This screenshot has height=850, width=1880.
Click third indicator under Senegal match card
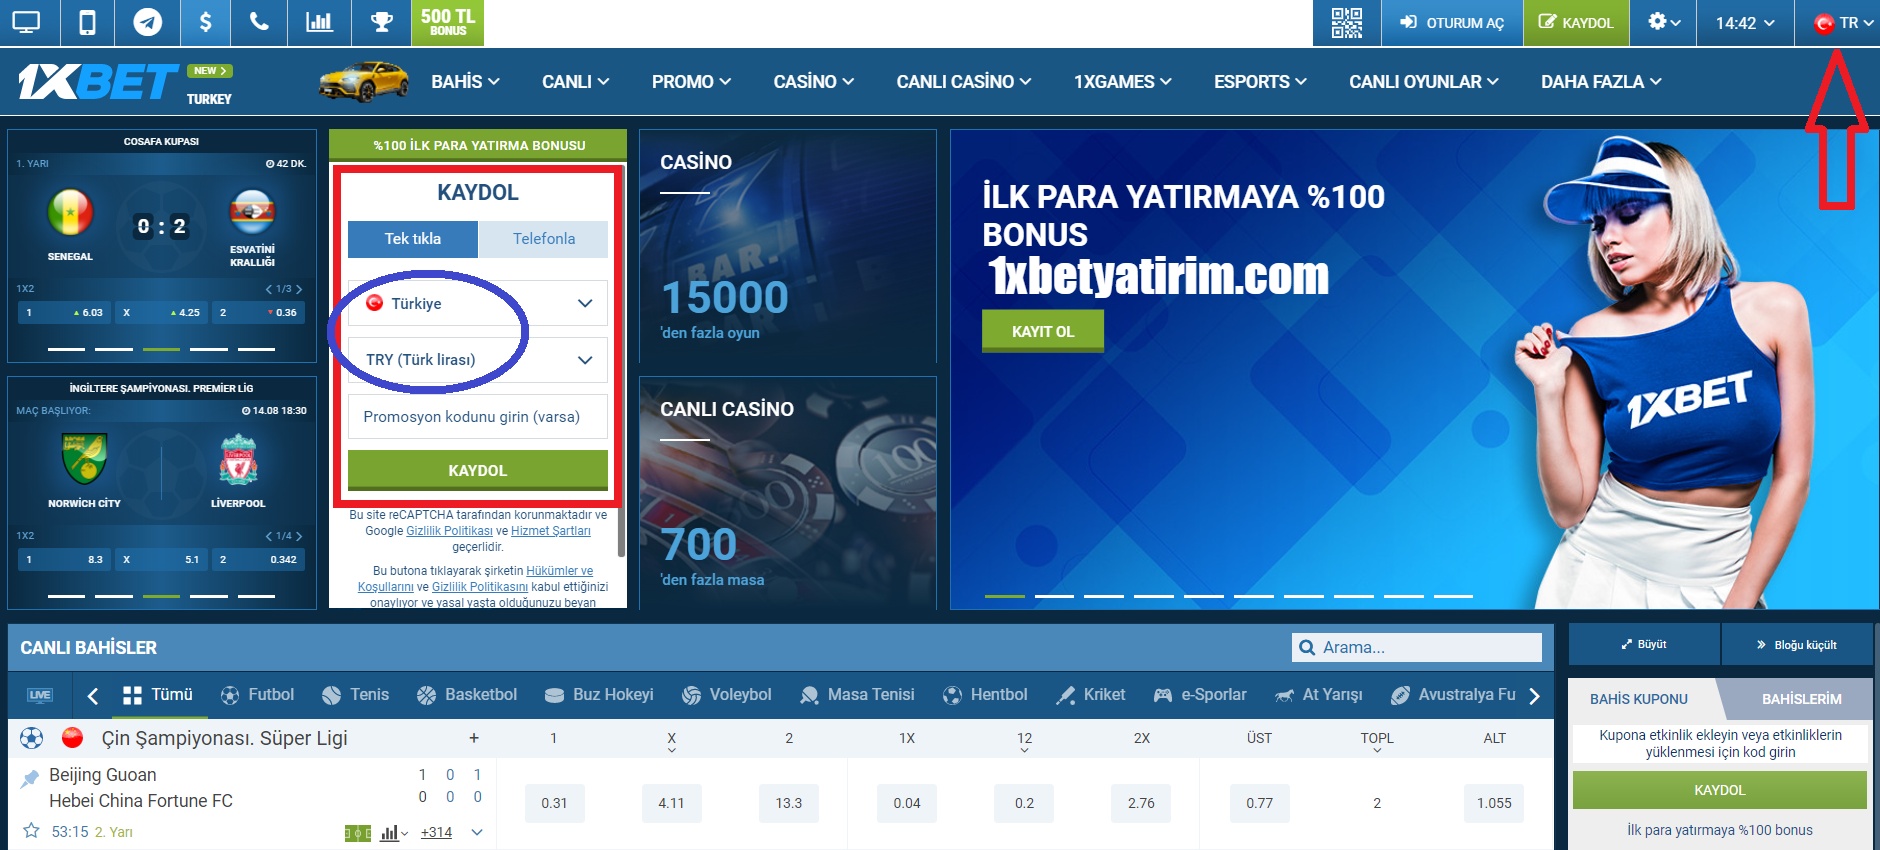[161, 349]
